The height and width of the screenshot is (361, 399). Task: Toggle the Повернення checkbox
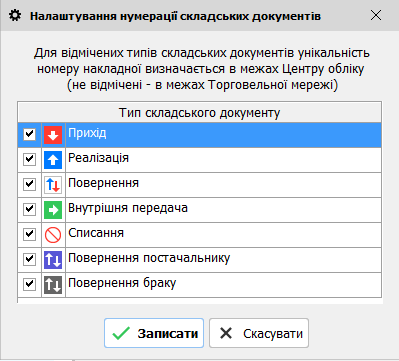click(x=29, y=184)
